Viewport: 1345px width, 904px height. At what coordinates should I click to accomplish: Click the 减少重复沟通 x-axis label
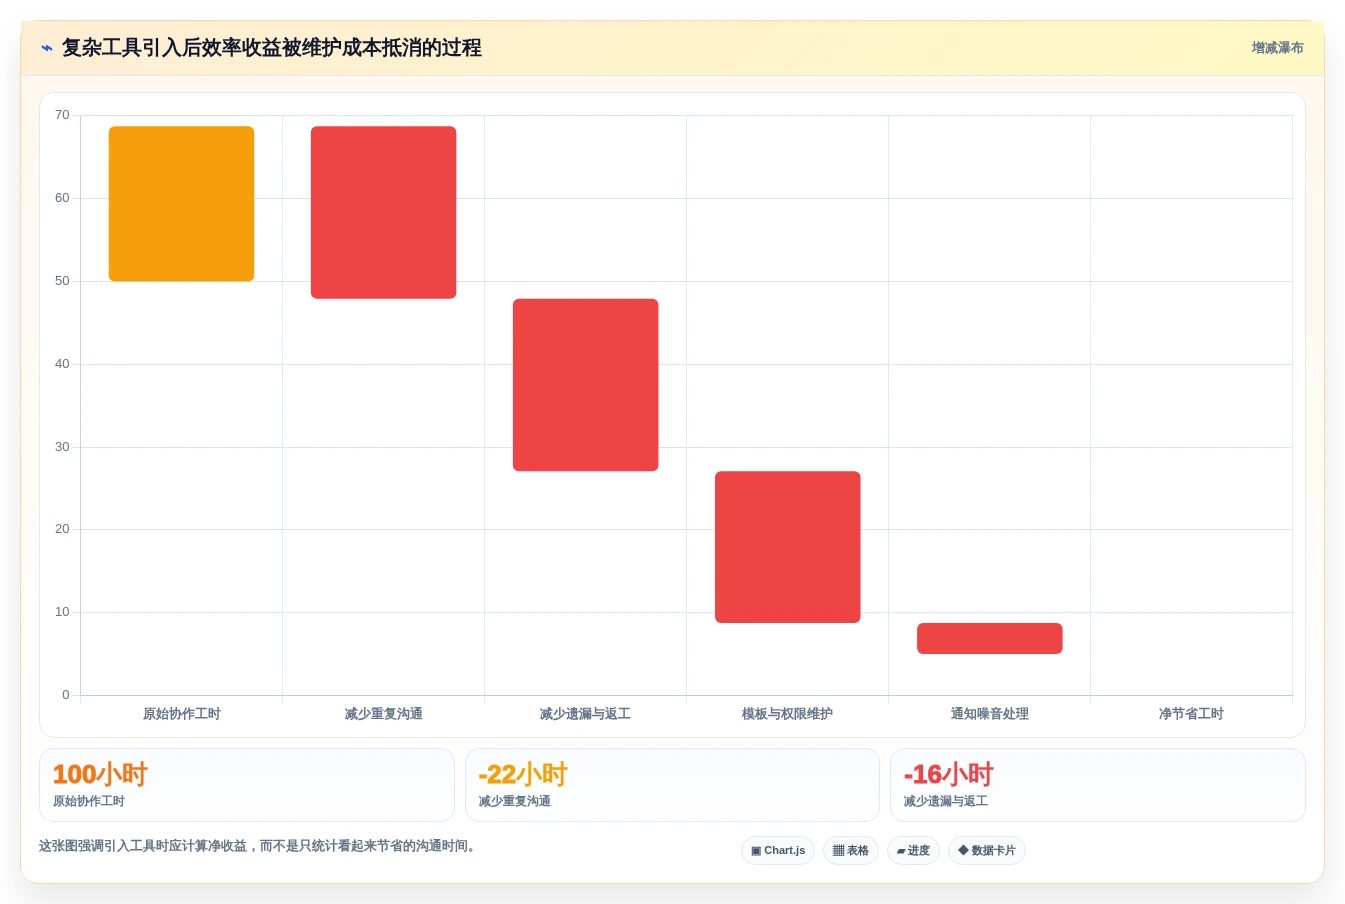(383, 714)
